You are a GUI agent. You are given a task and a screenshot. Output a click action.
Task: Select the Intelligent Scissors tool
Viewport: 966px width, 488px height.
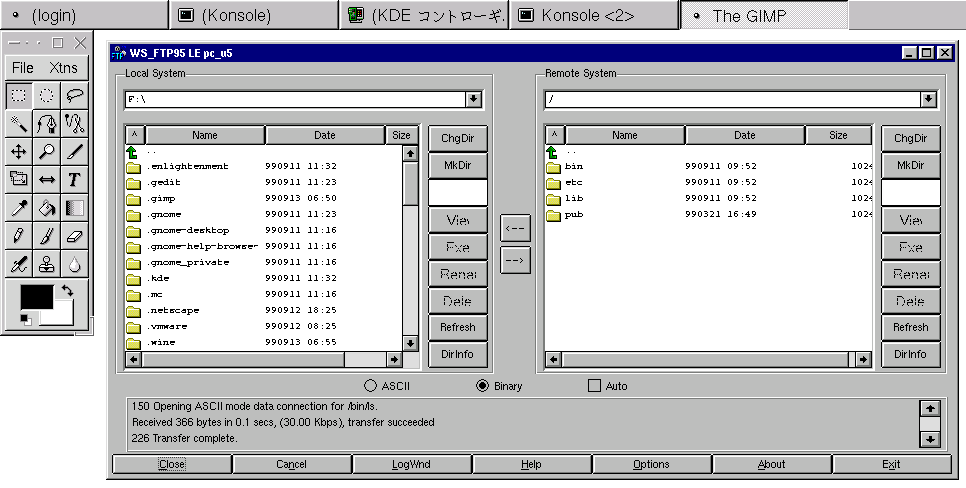point(75,123)
